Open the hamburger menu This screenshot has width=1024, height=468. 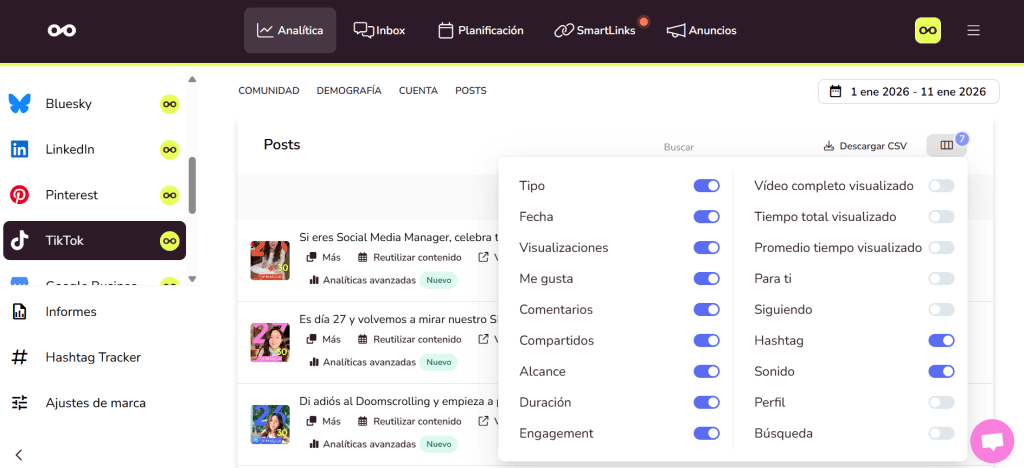point(974,30)
